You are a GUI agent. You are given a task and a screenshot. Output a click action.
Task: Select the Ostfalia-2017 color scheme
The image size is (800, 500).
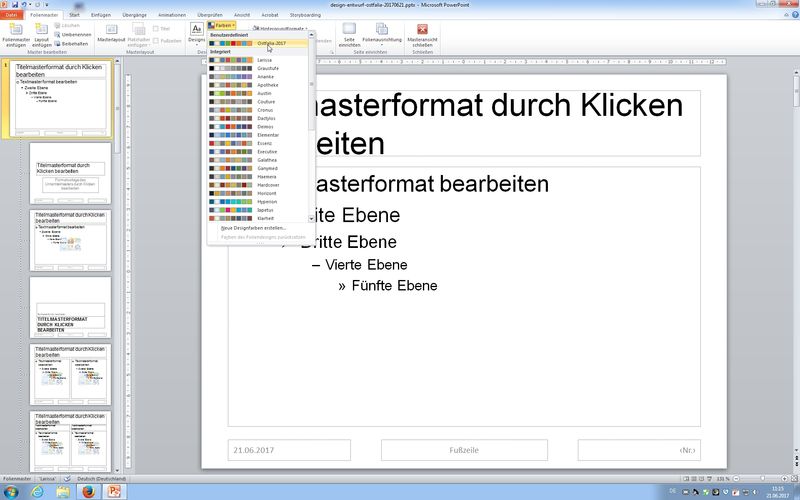pos(265,43)
